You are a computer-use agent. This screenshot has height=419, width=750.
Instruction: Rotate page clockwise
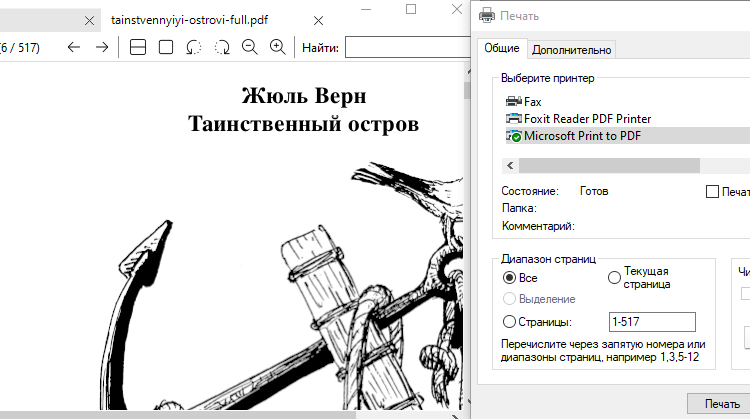click(x=222, y=47)
